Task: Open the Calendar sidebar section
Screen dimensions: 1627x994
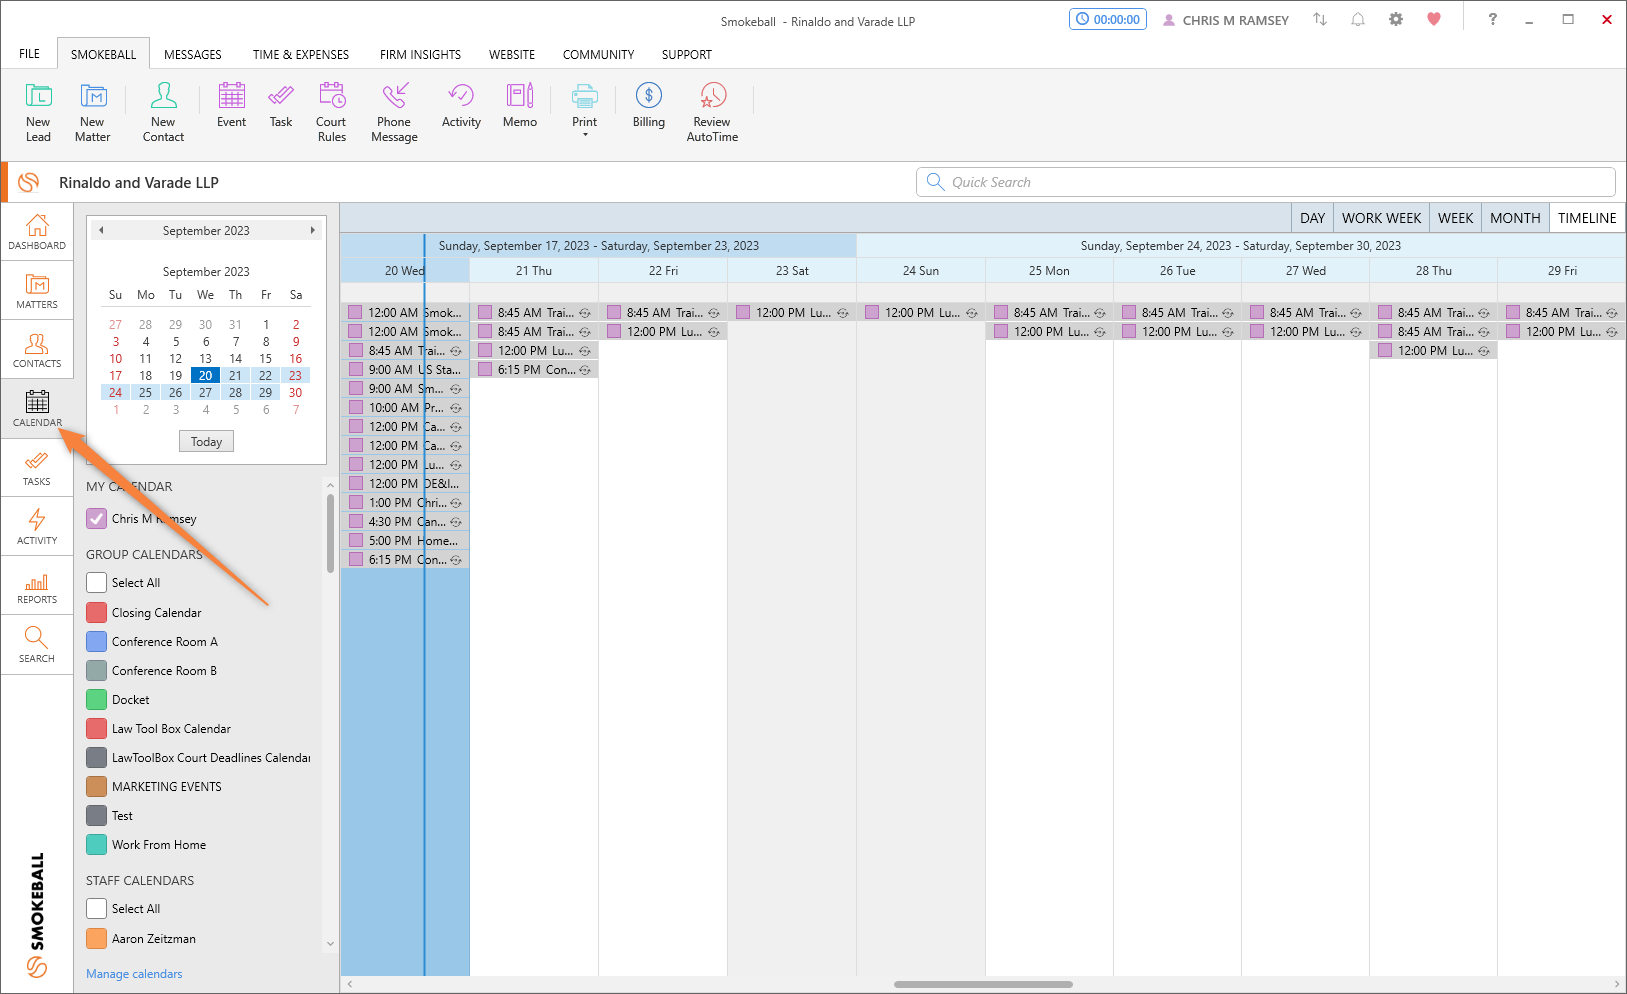Action: pos(37,409)
